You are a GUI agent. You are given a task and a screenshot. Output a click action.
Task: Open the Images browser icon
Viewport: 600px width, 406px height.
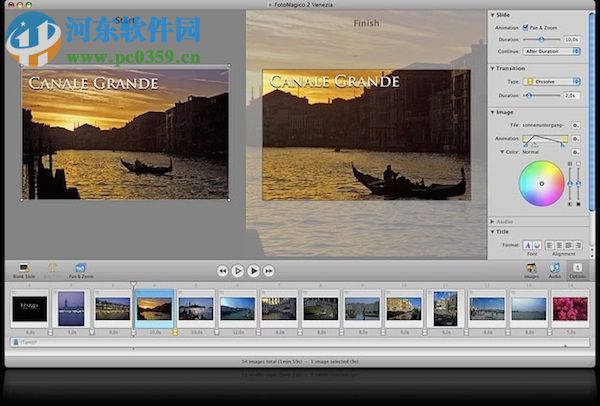(x=532, y=268)
